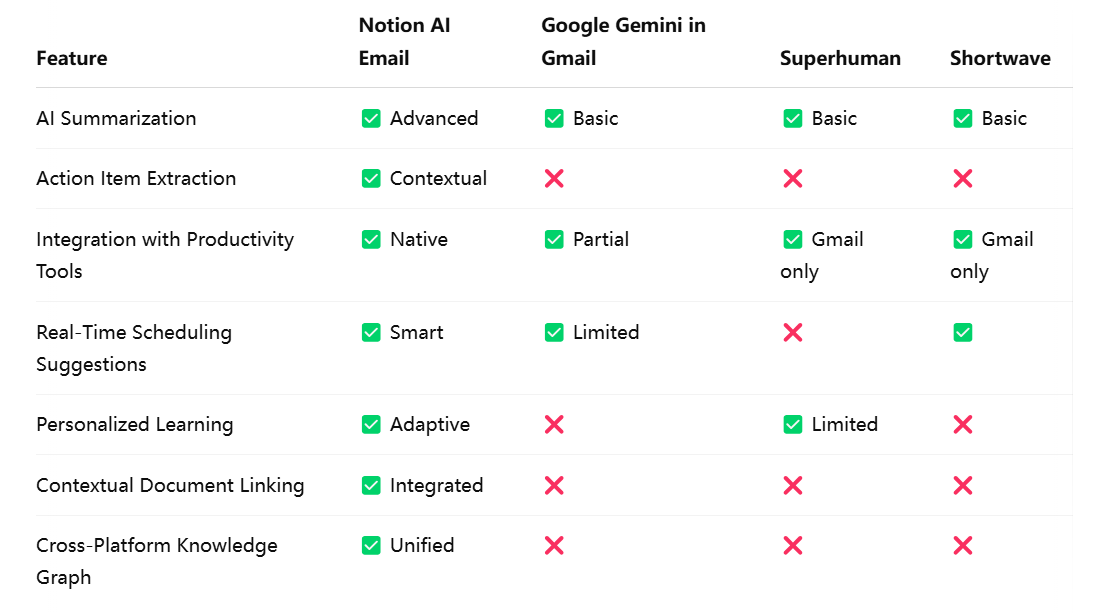The height and width of the screenshot is (613, 1110).
Task: Click the Shortwave column header
Action: click(x=1000, y=58)
